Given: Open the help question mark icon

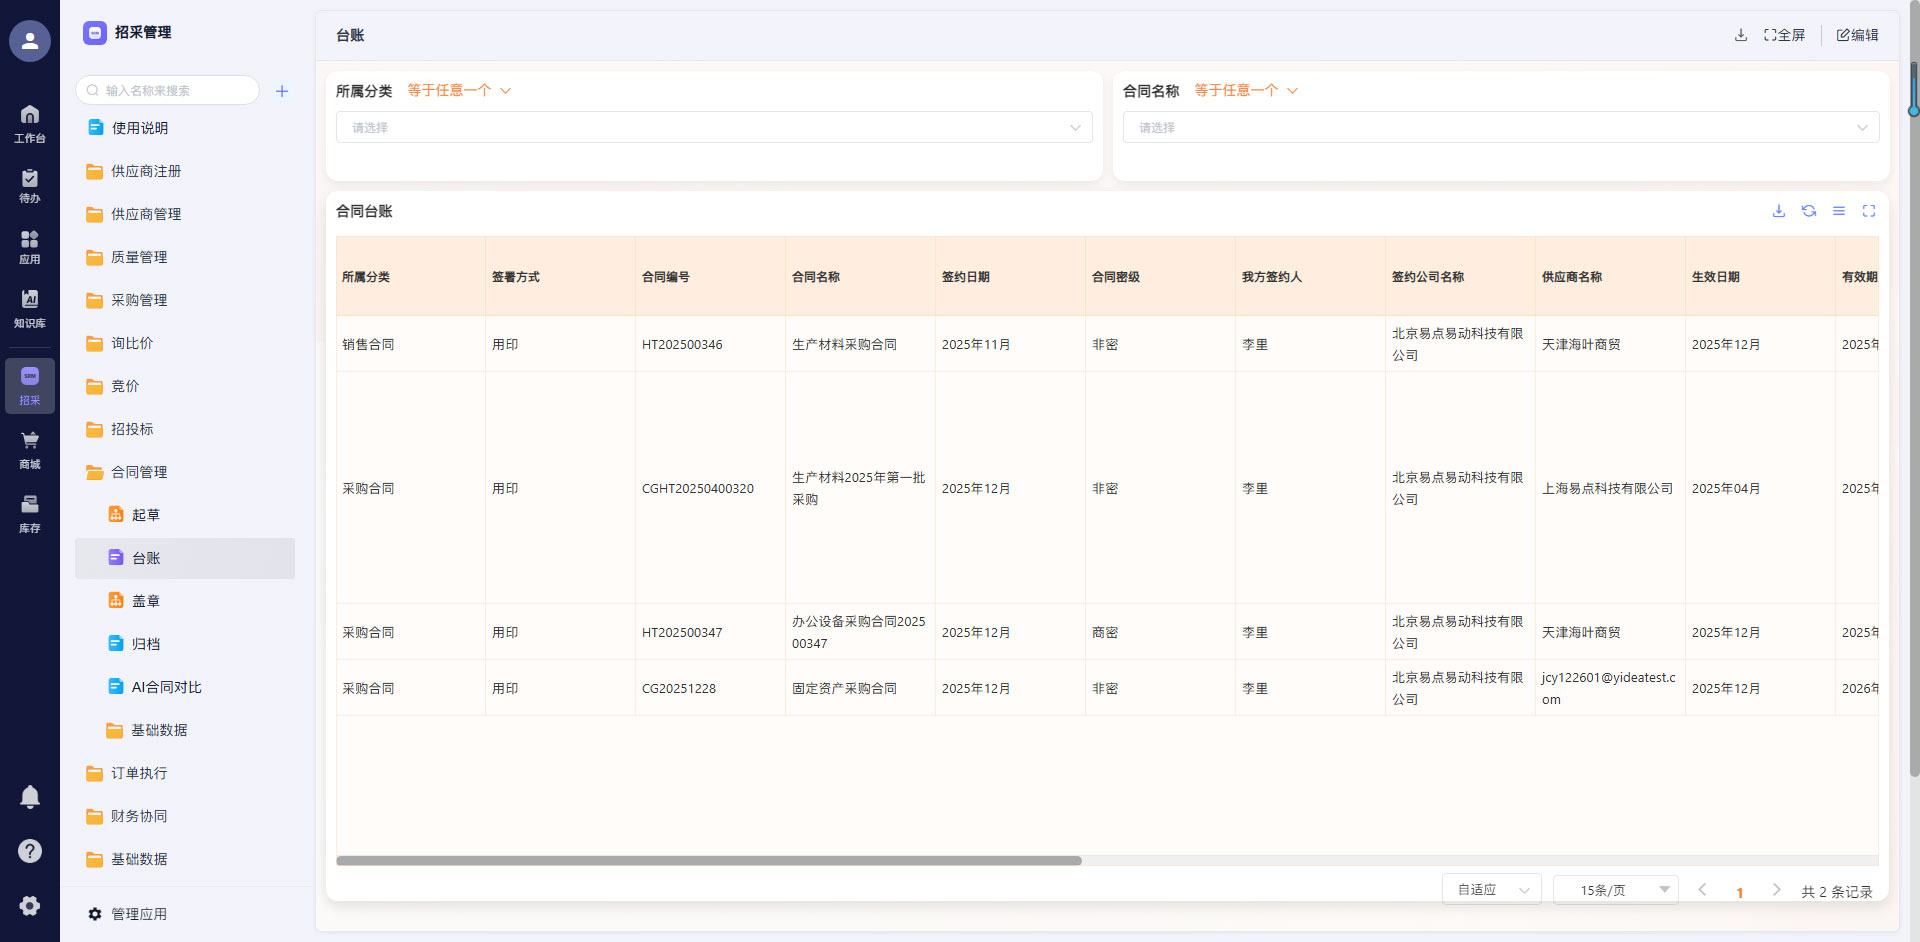Looking at the screenshot, I should click(30, 851).
